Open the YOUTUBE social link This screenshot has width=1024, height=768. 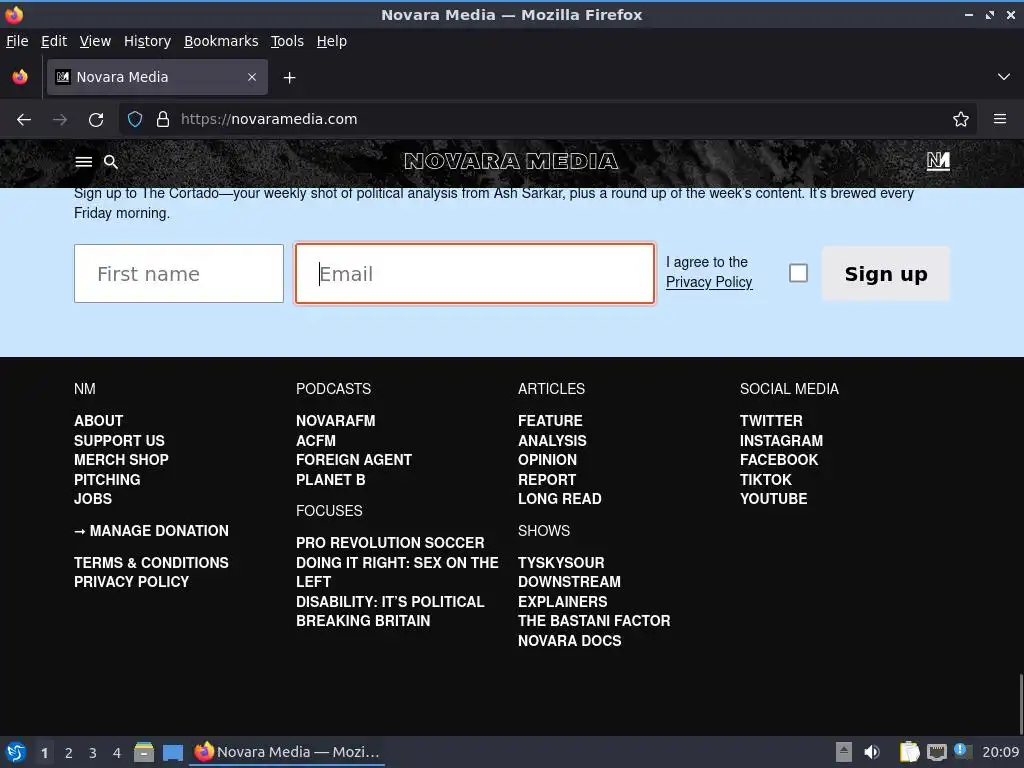pos(773,499)
